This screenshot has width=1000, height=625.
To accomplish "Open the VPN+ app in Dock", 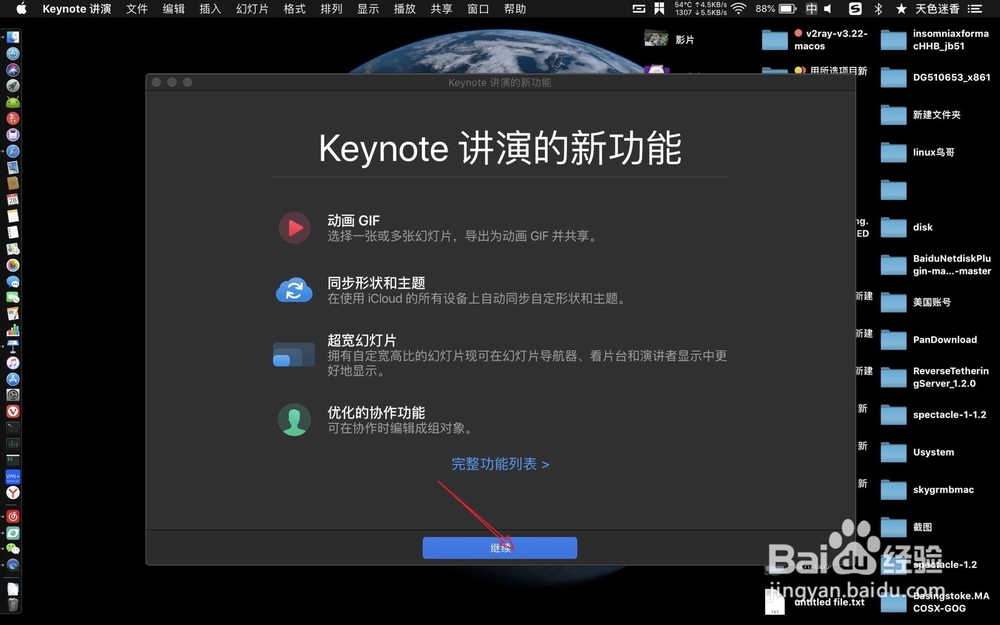I will tap(13, 476).
